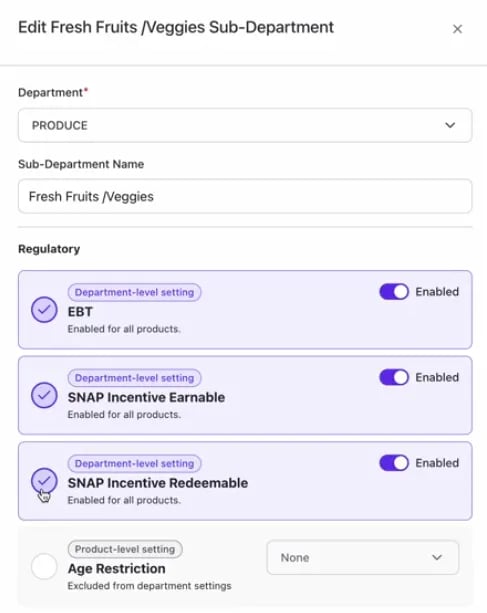
Task: Click the EBT checkmark circle icon
Action: [44, 310]
